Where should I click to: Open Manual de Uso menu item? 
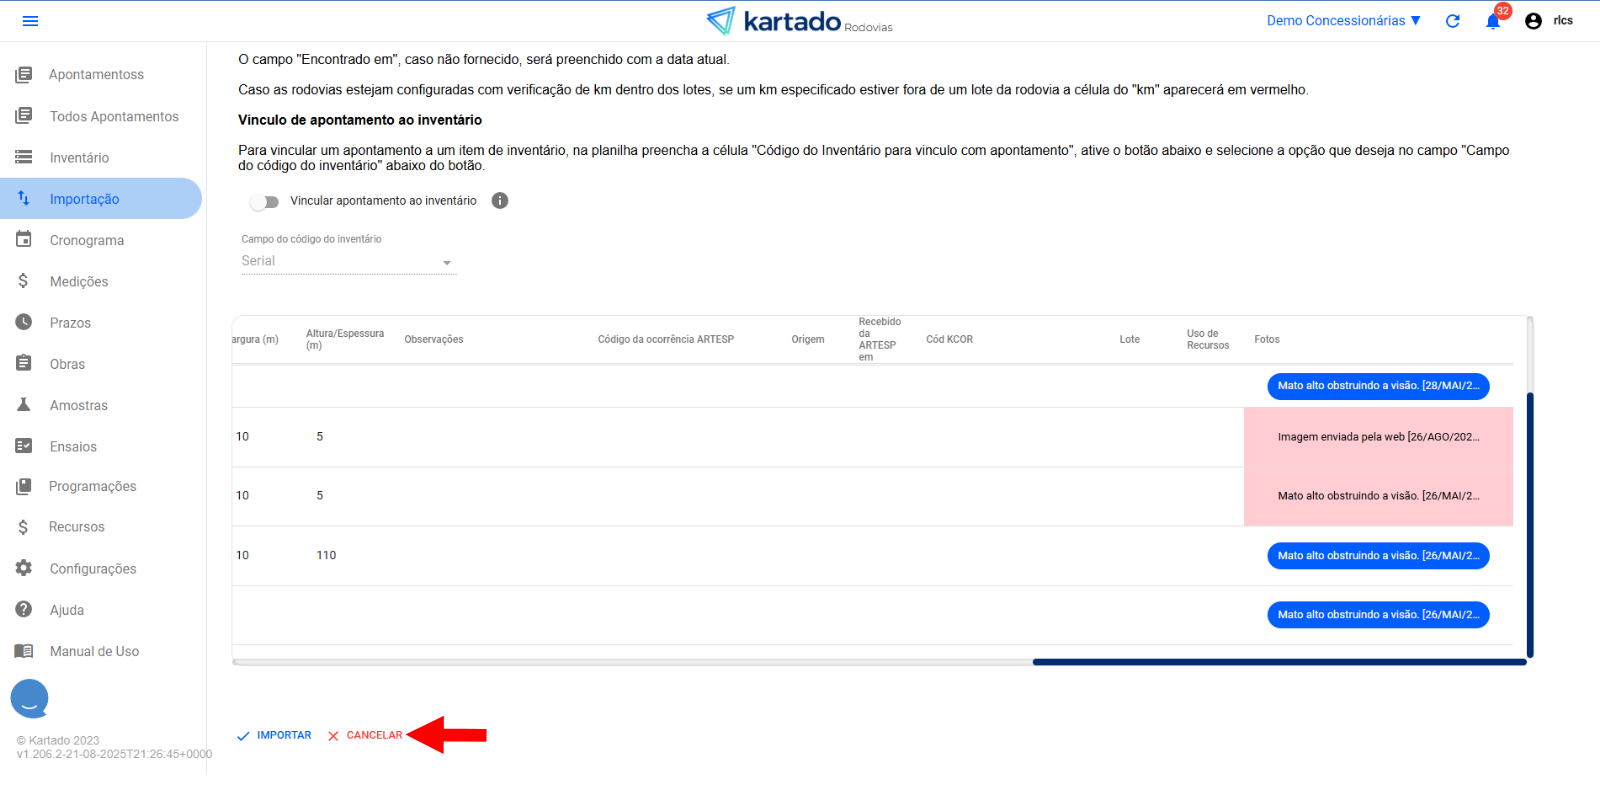coord(94,652)
